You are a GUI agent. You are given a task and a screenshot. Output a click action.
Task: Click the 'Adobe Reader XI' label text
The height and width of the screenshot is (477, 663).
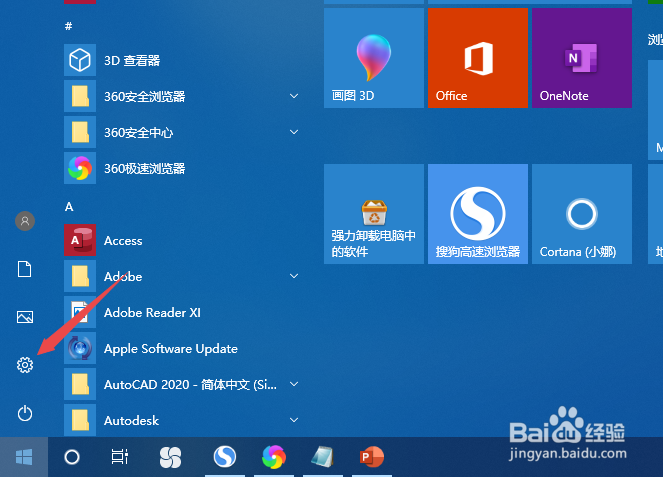point(152,313)
